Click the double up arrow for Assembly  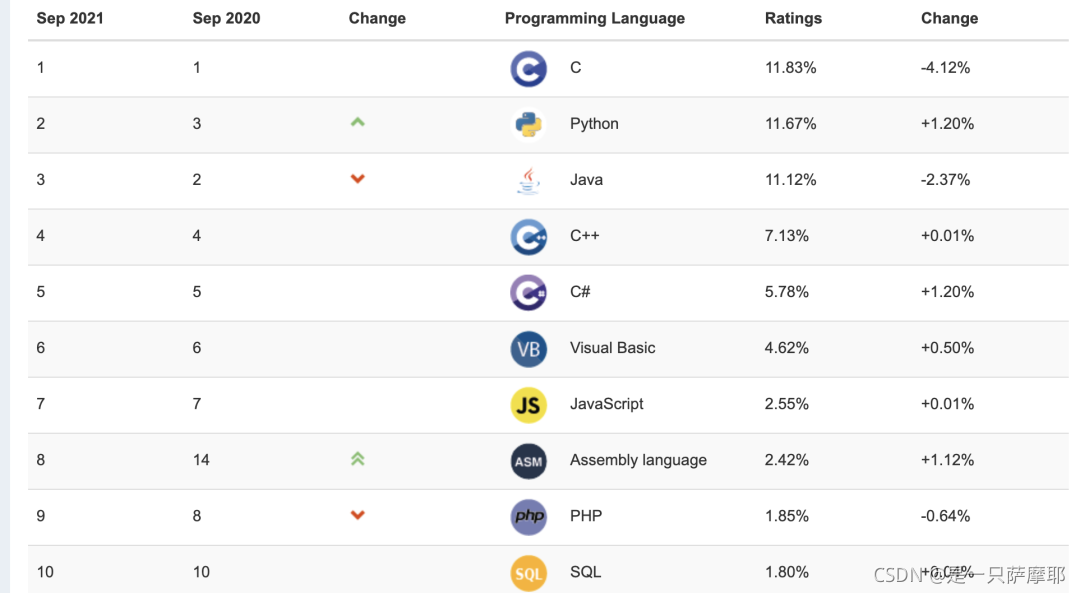357,459
